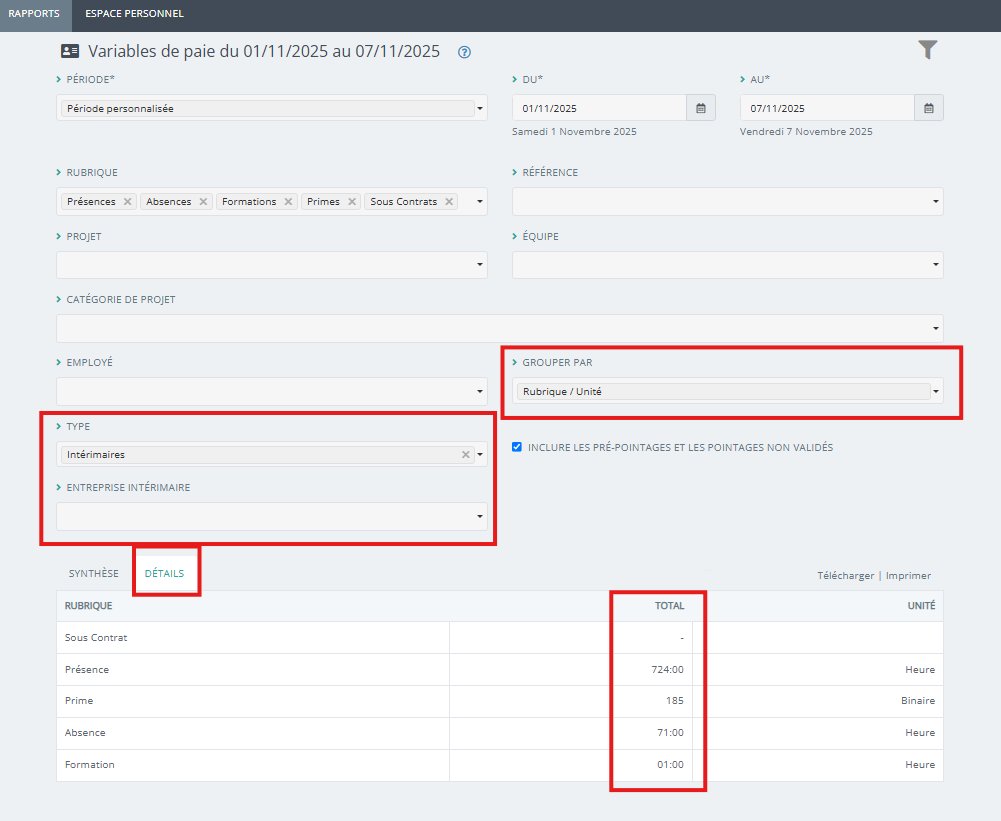Open the calendar picker for AU date
The height and width of the screenshot is (821, 1001).
[928, 108]
